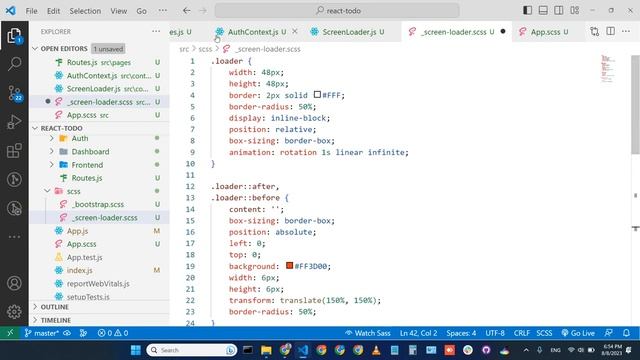Screen dimensions: 640x360
Task: Open changes compare icon in editor toolbar
Action: (x=595, y=31)
